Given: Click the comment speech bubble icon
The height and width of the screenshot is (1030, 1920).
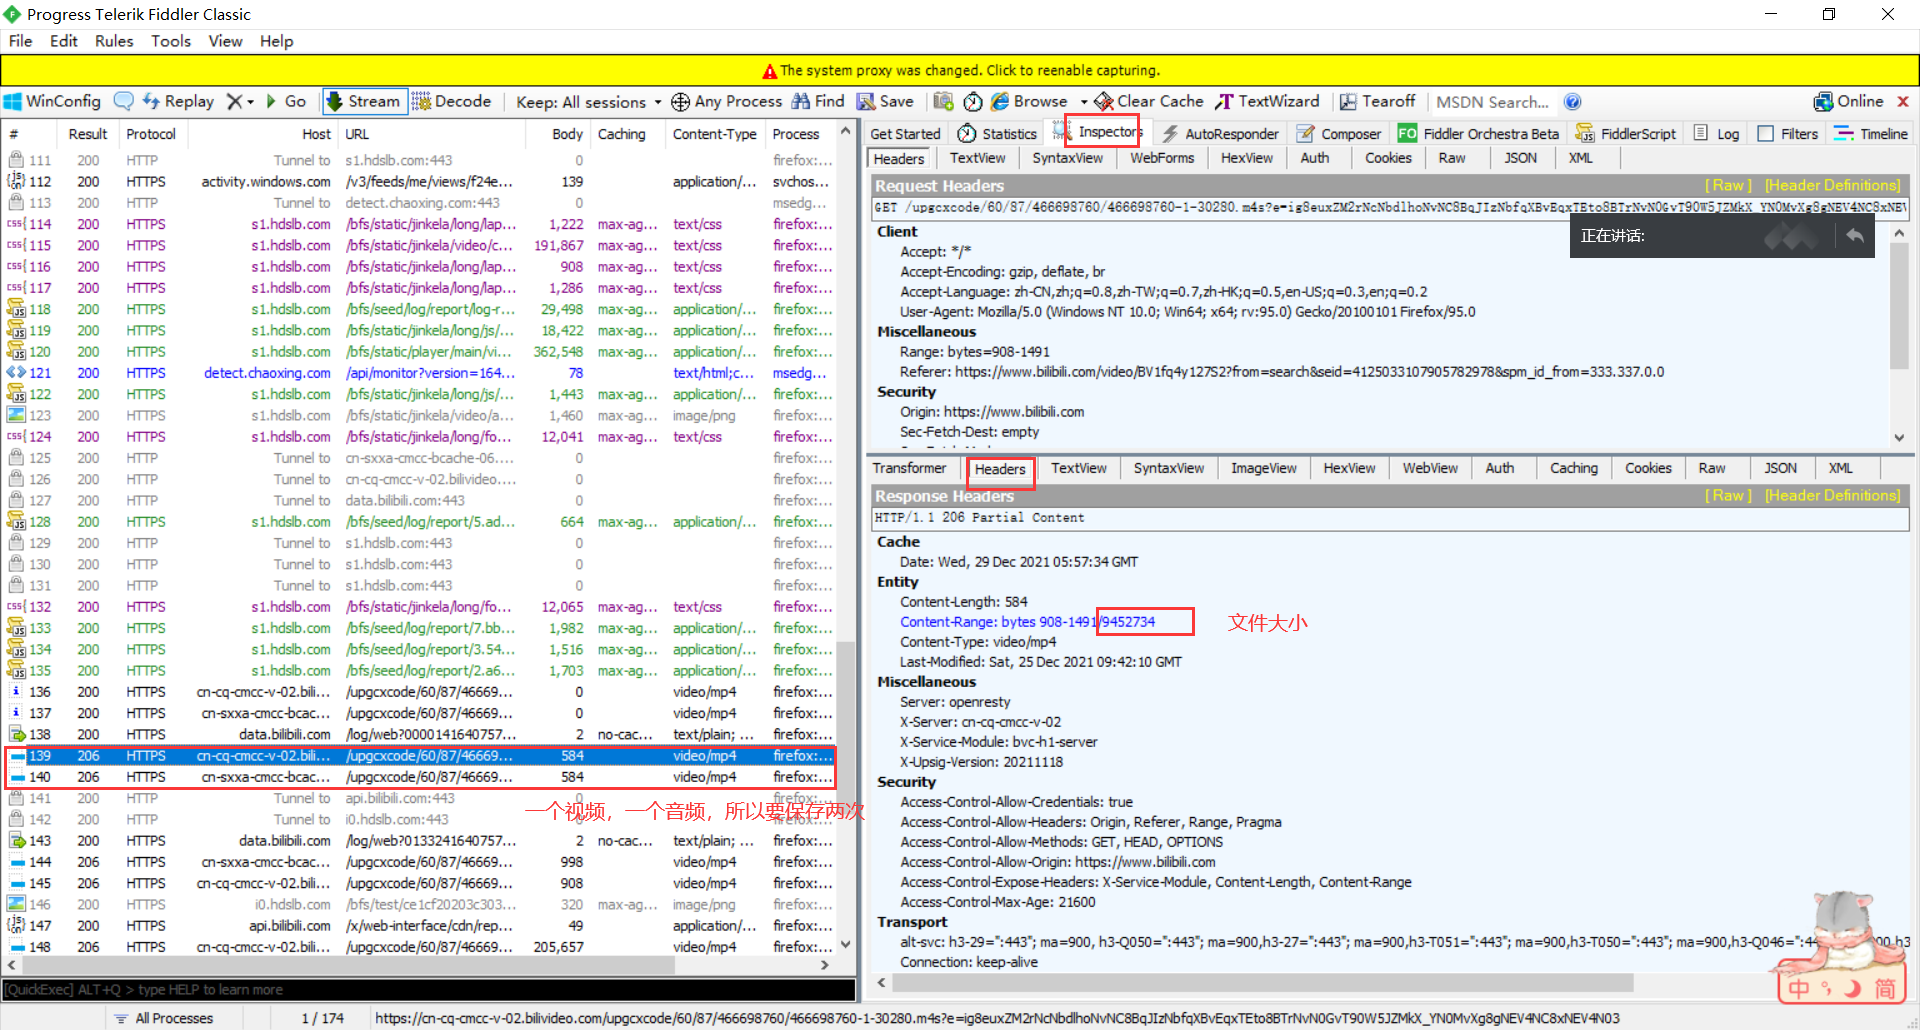Looking at the screenshot, I should click(124, 101).
